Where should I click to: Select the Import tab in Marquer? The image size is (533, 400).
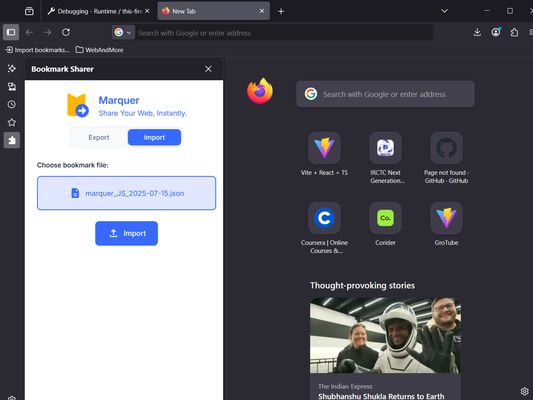point(154,137)
